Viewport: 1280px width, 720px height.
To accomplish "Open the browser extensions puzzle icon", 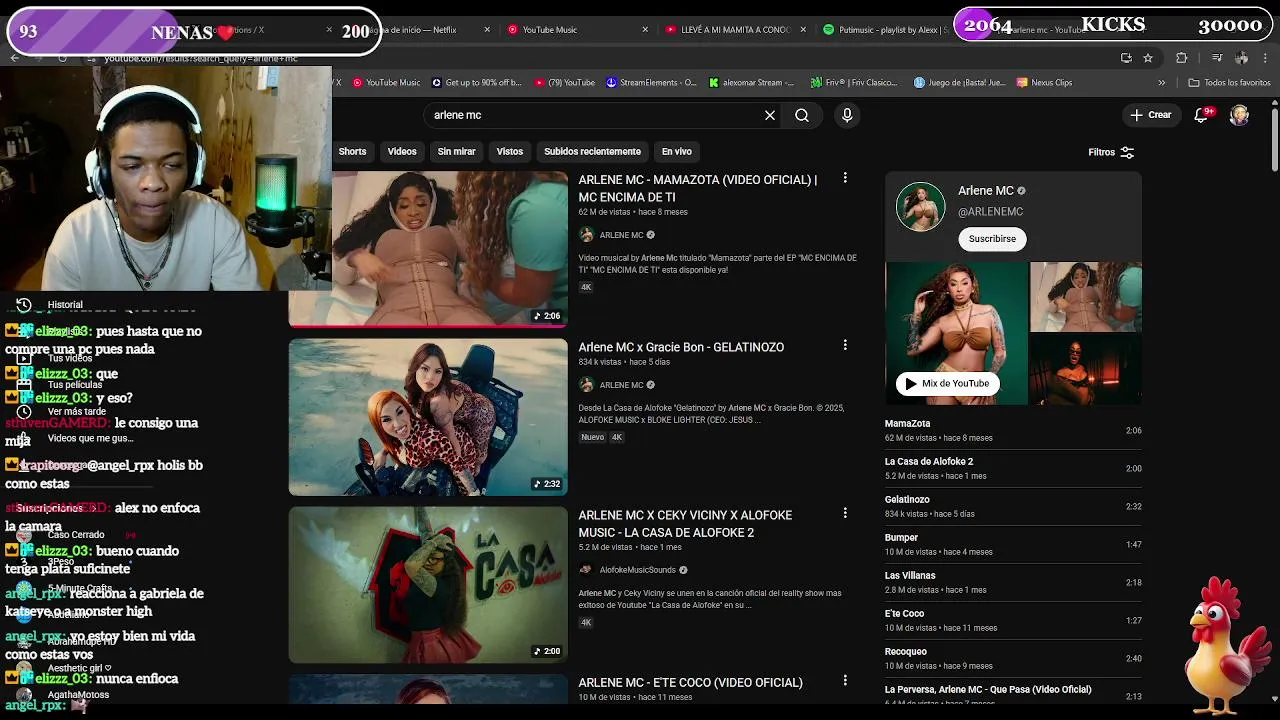I will coord(1181,58).
